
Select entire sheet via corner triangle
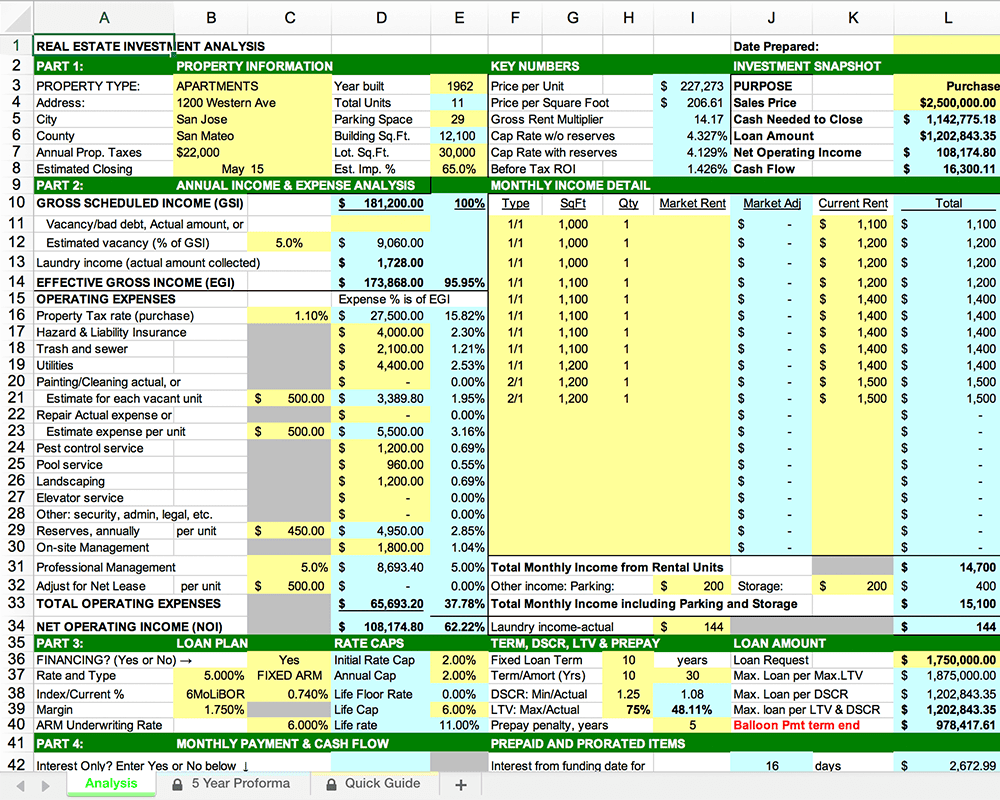point(17,18)
